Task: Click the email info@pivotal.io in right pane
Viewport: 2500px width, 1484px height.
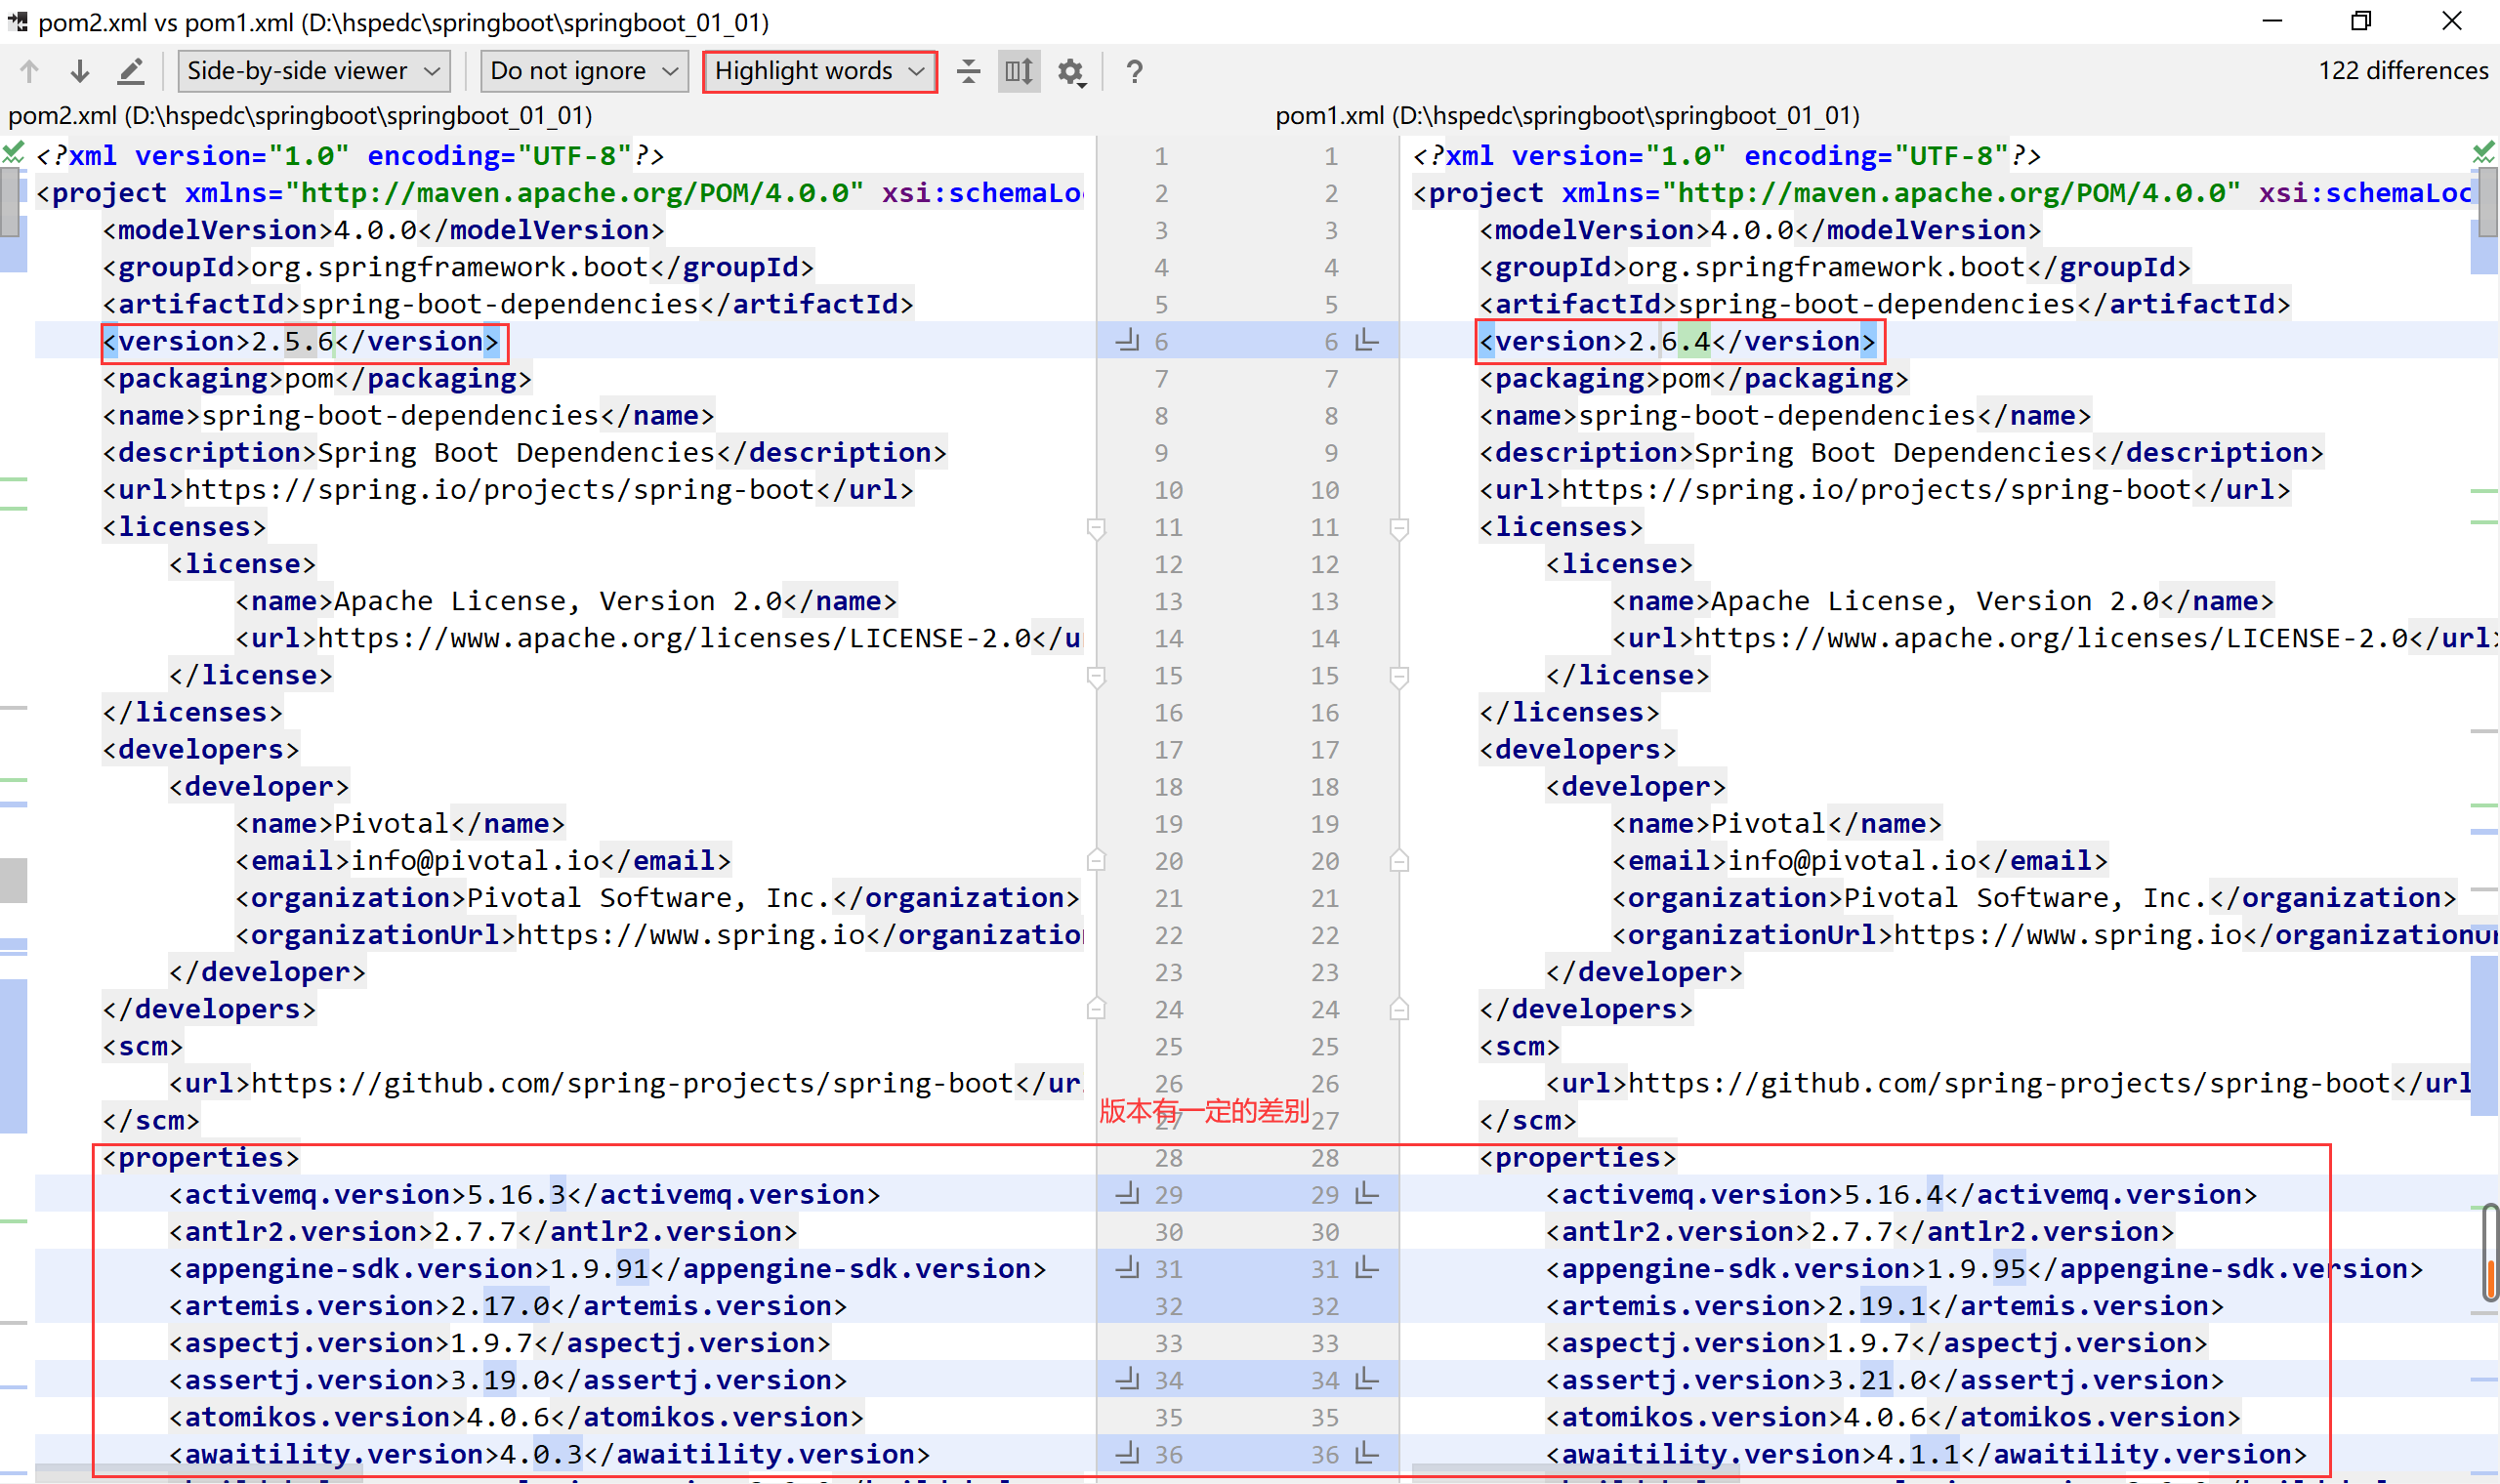Action: click(x=1860, y=861)
